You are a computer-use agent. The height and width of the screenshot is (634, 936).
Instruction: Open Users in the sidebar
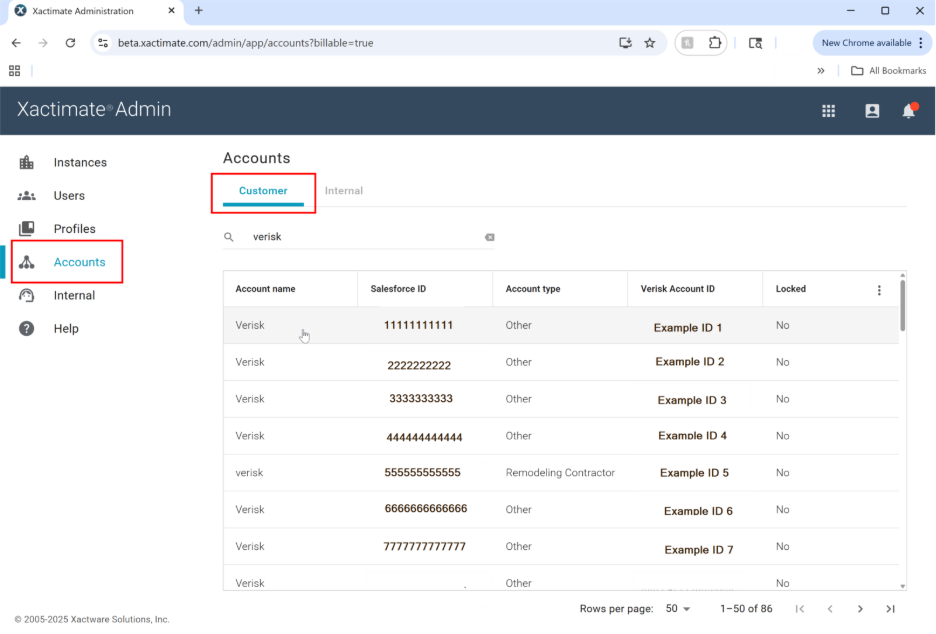point(69,195)
